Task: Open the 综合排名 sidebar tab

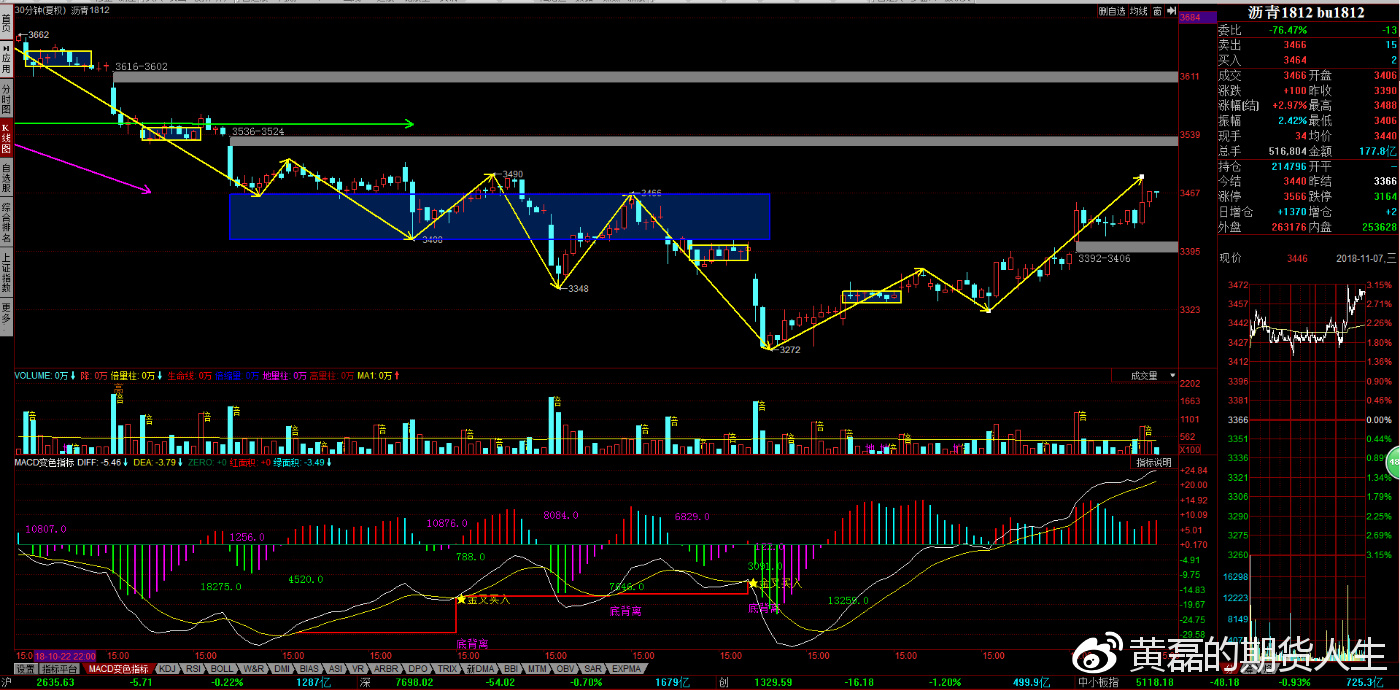Action: click(x=6, y=222)
